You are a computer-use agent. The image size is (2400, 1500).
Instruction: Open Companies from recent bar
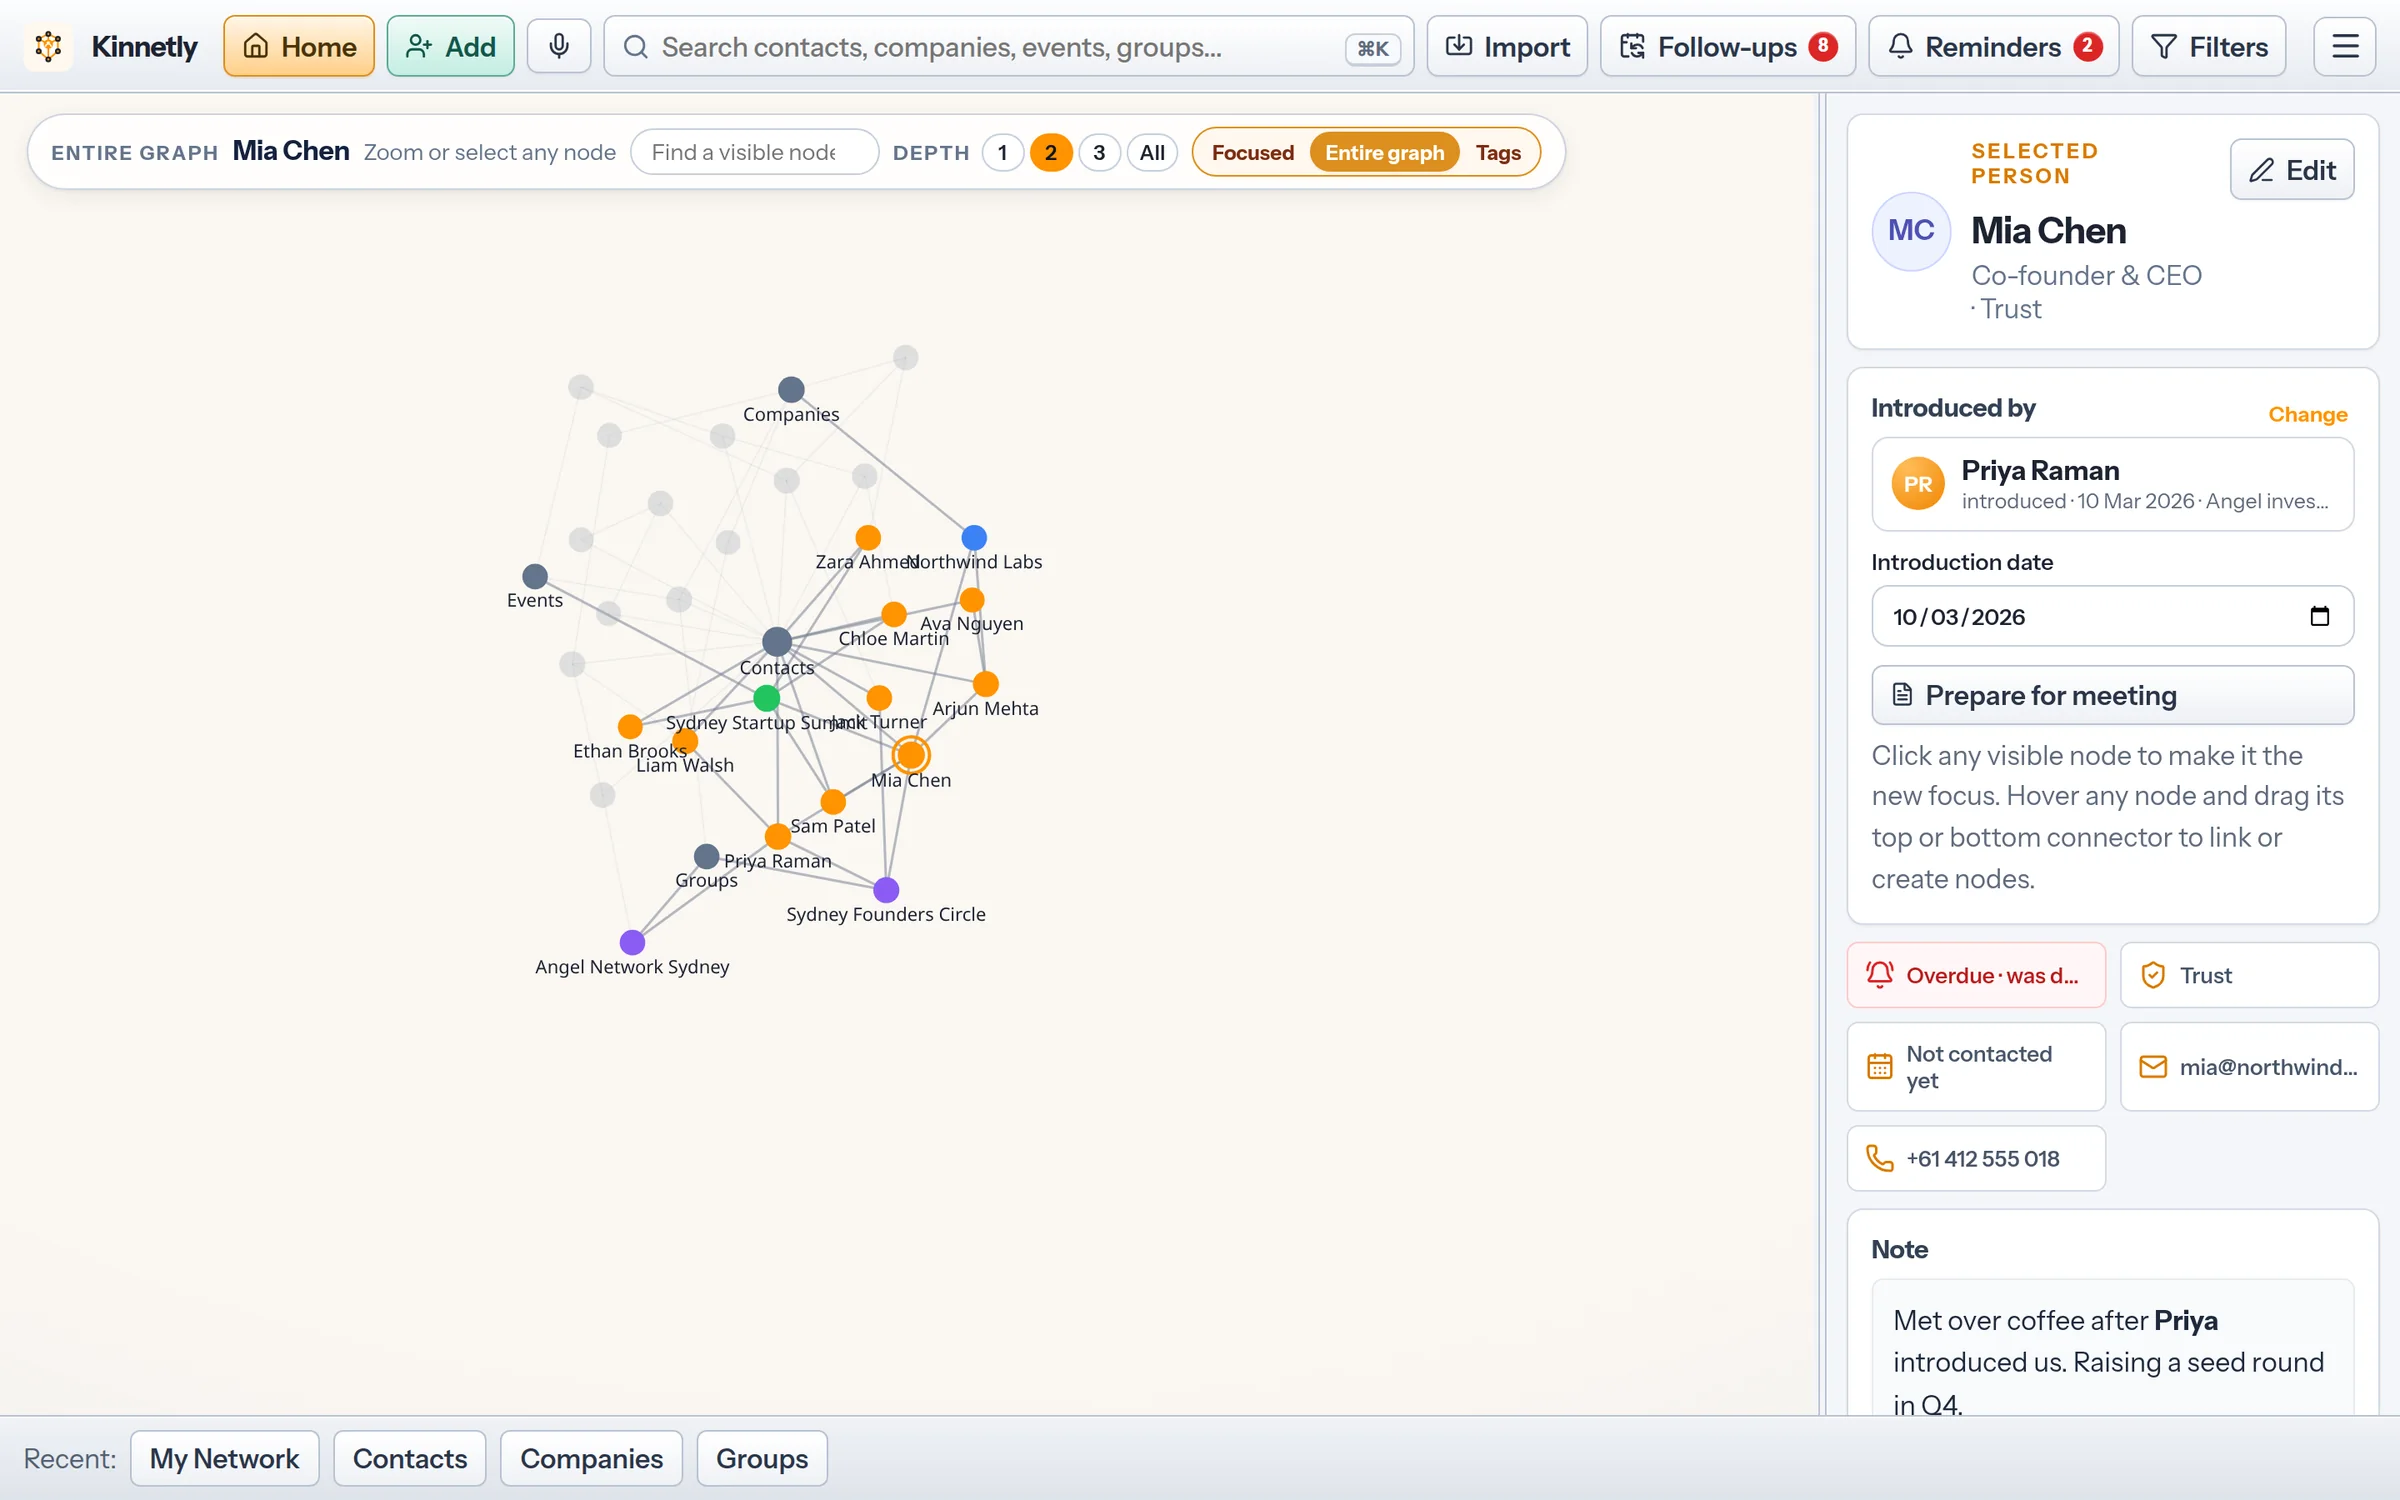pyautogui.click(x=591, y=1458)
